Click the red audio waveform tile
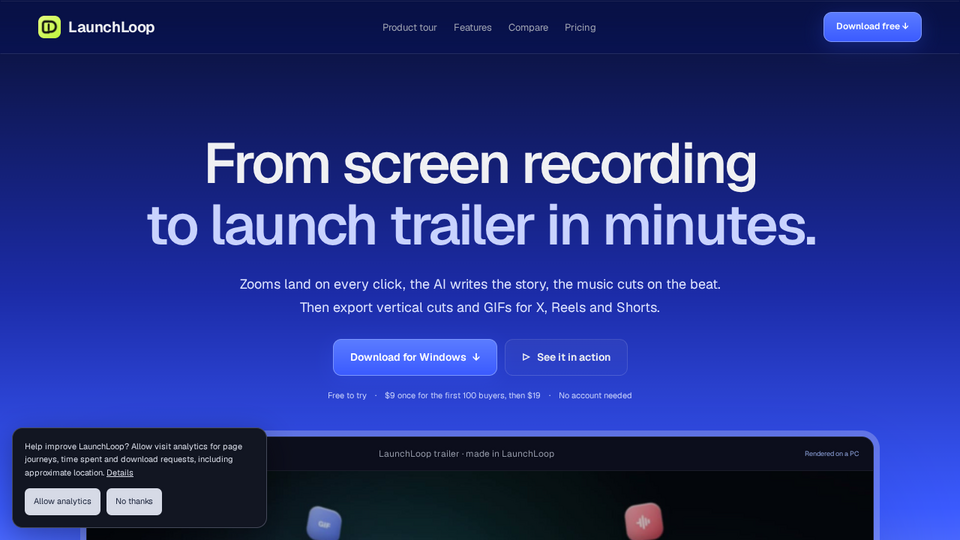The height and width of the screenshot is (540, 960). (643, 522)
